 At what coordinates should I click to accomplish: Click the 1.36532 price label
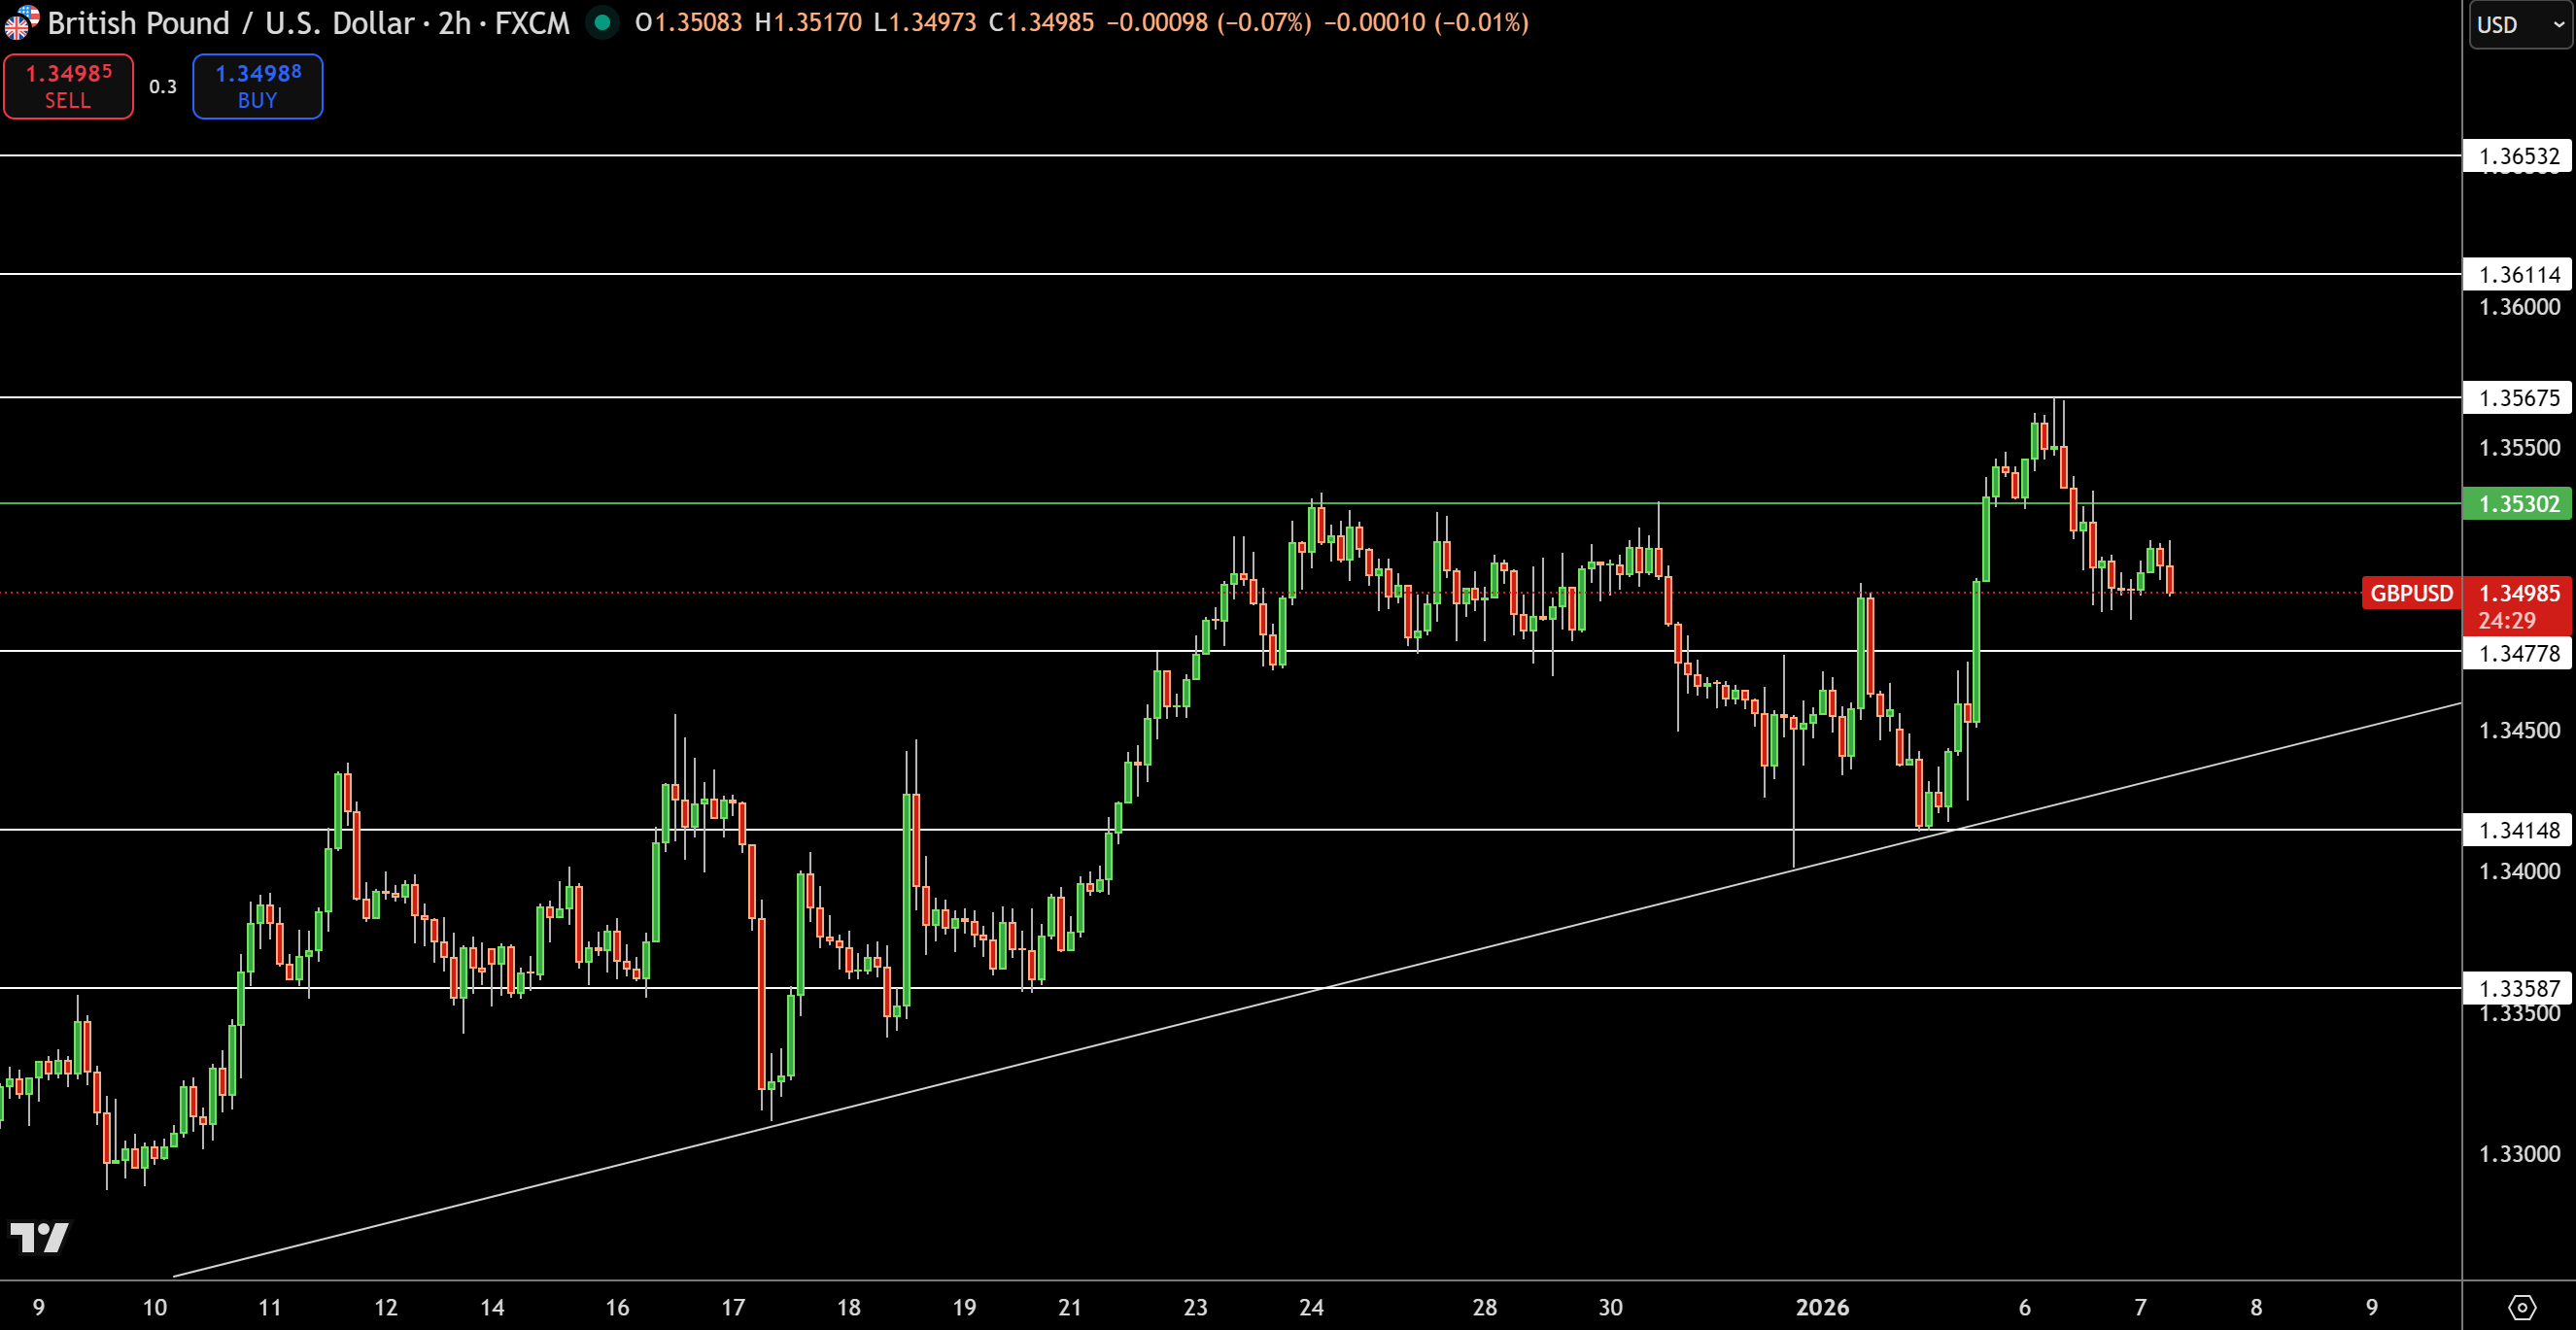coord(2518,156)
